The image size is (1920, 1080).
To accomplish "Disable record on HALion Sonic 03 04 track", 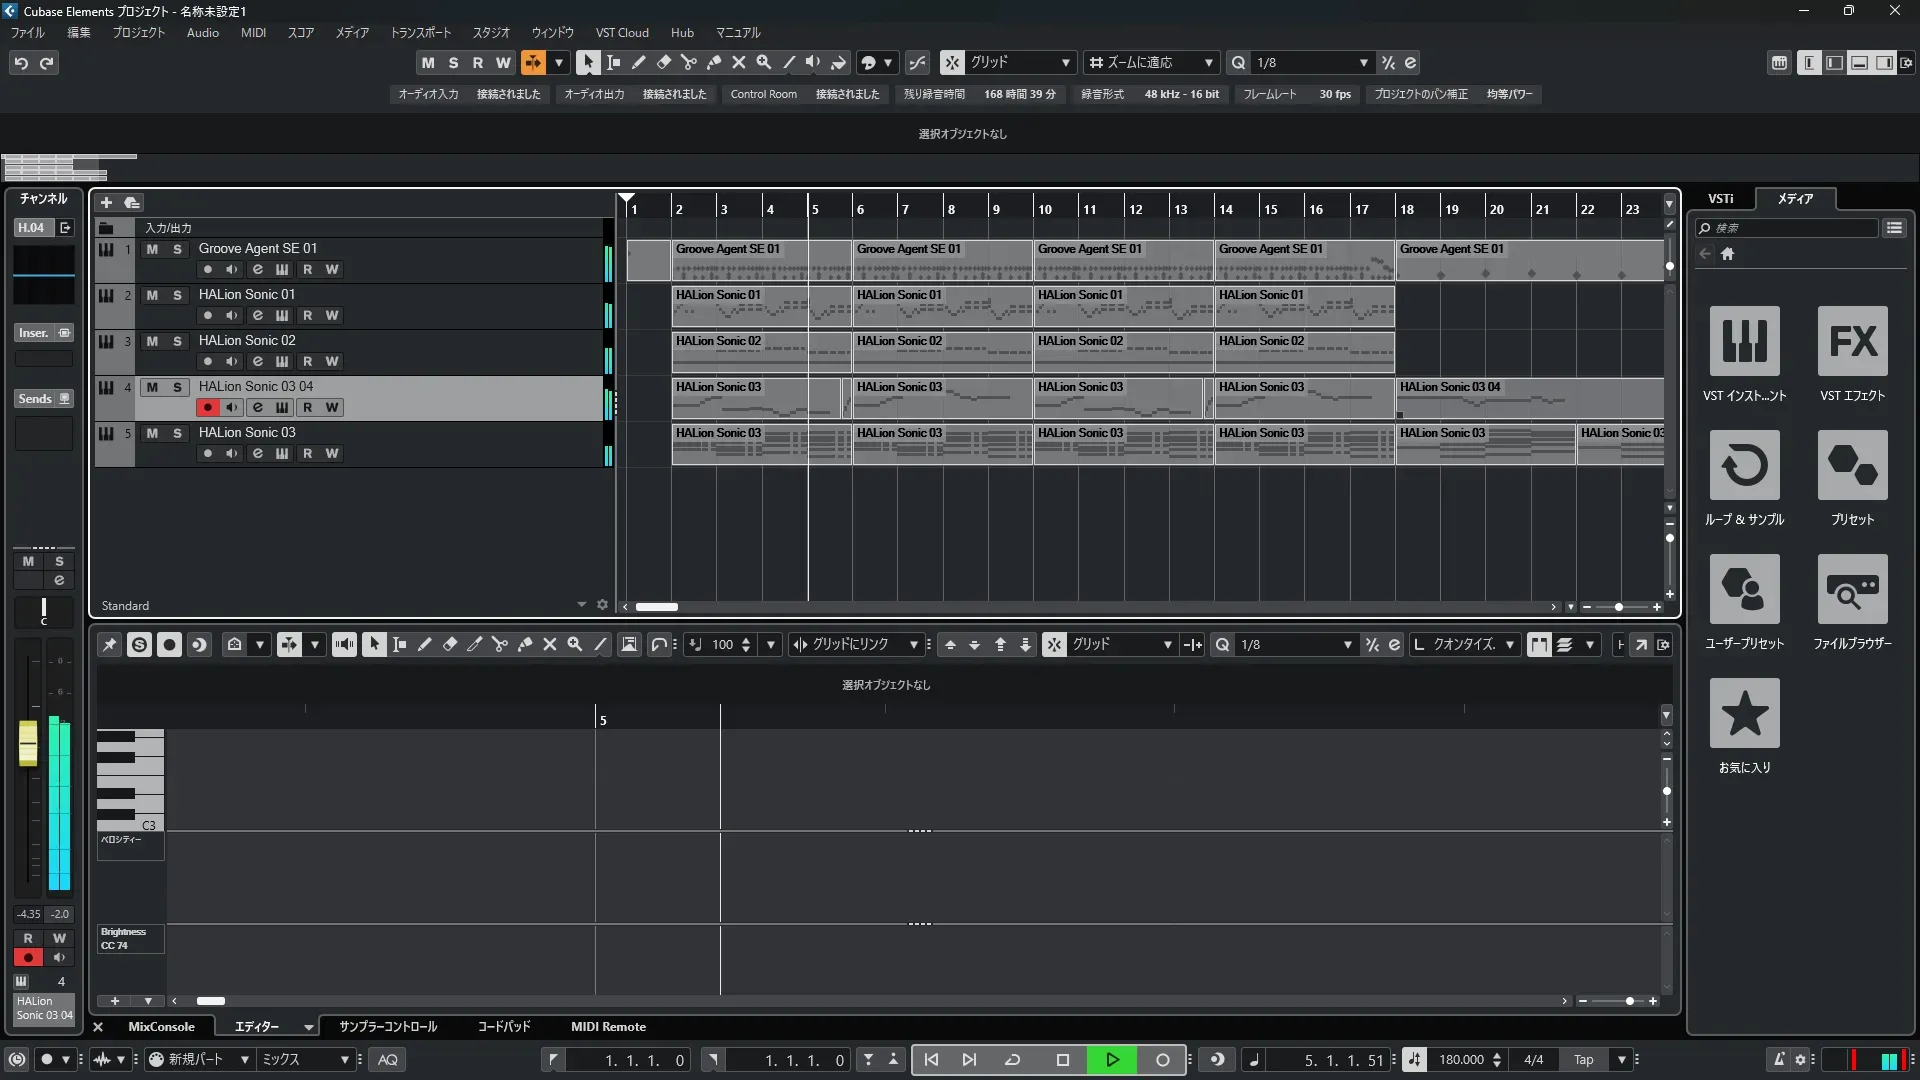I will (207, 408).
